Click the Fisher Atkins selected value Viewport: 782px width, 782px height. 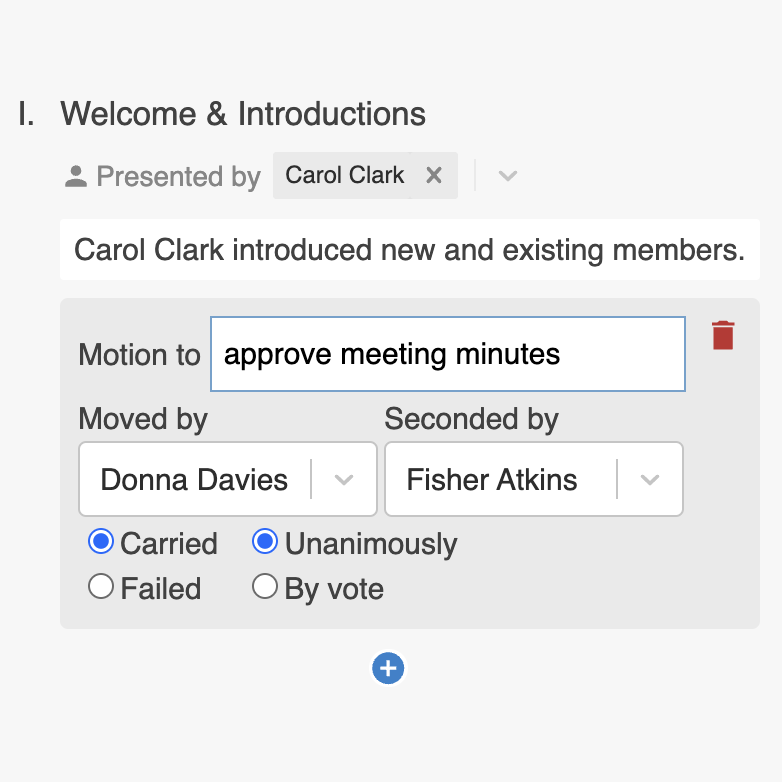pyautogui.click(x=492, y=480)
